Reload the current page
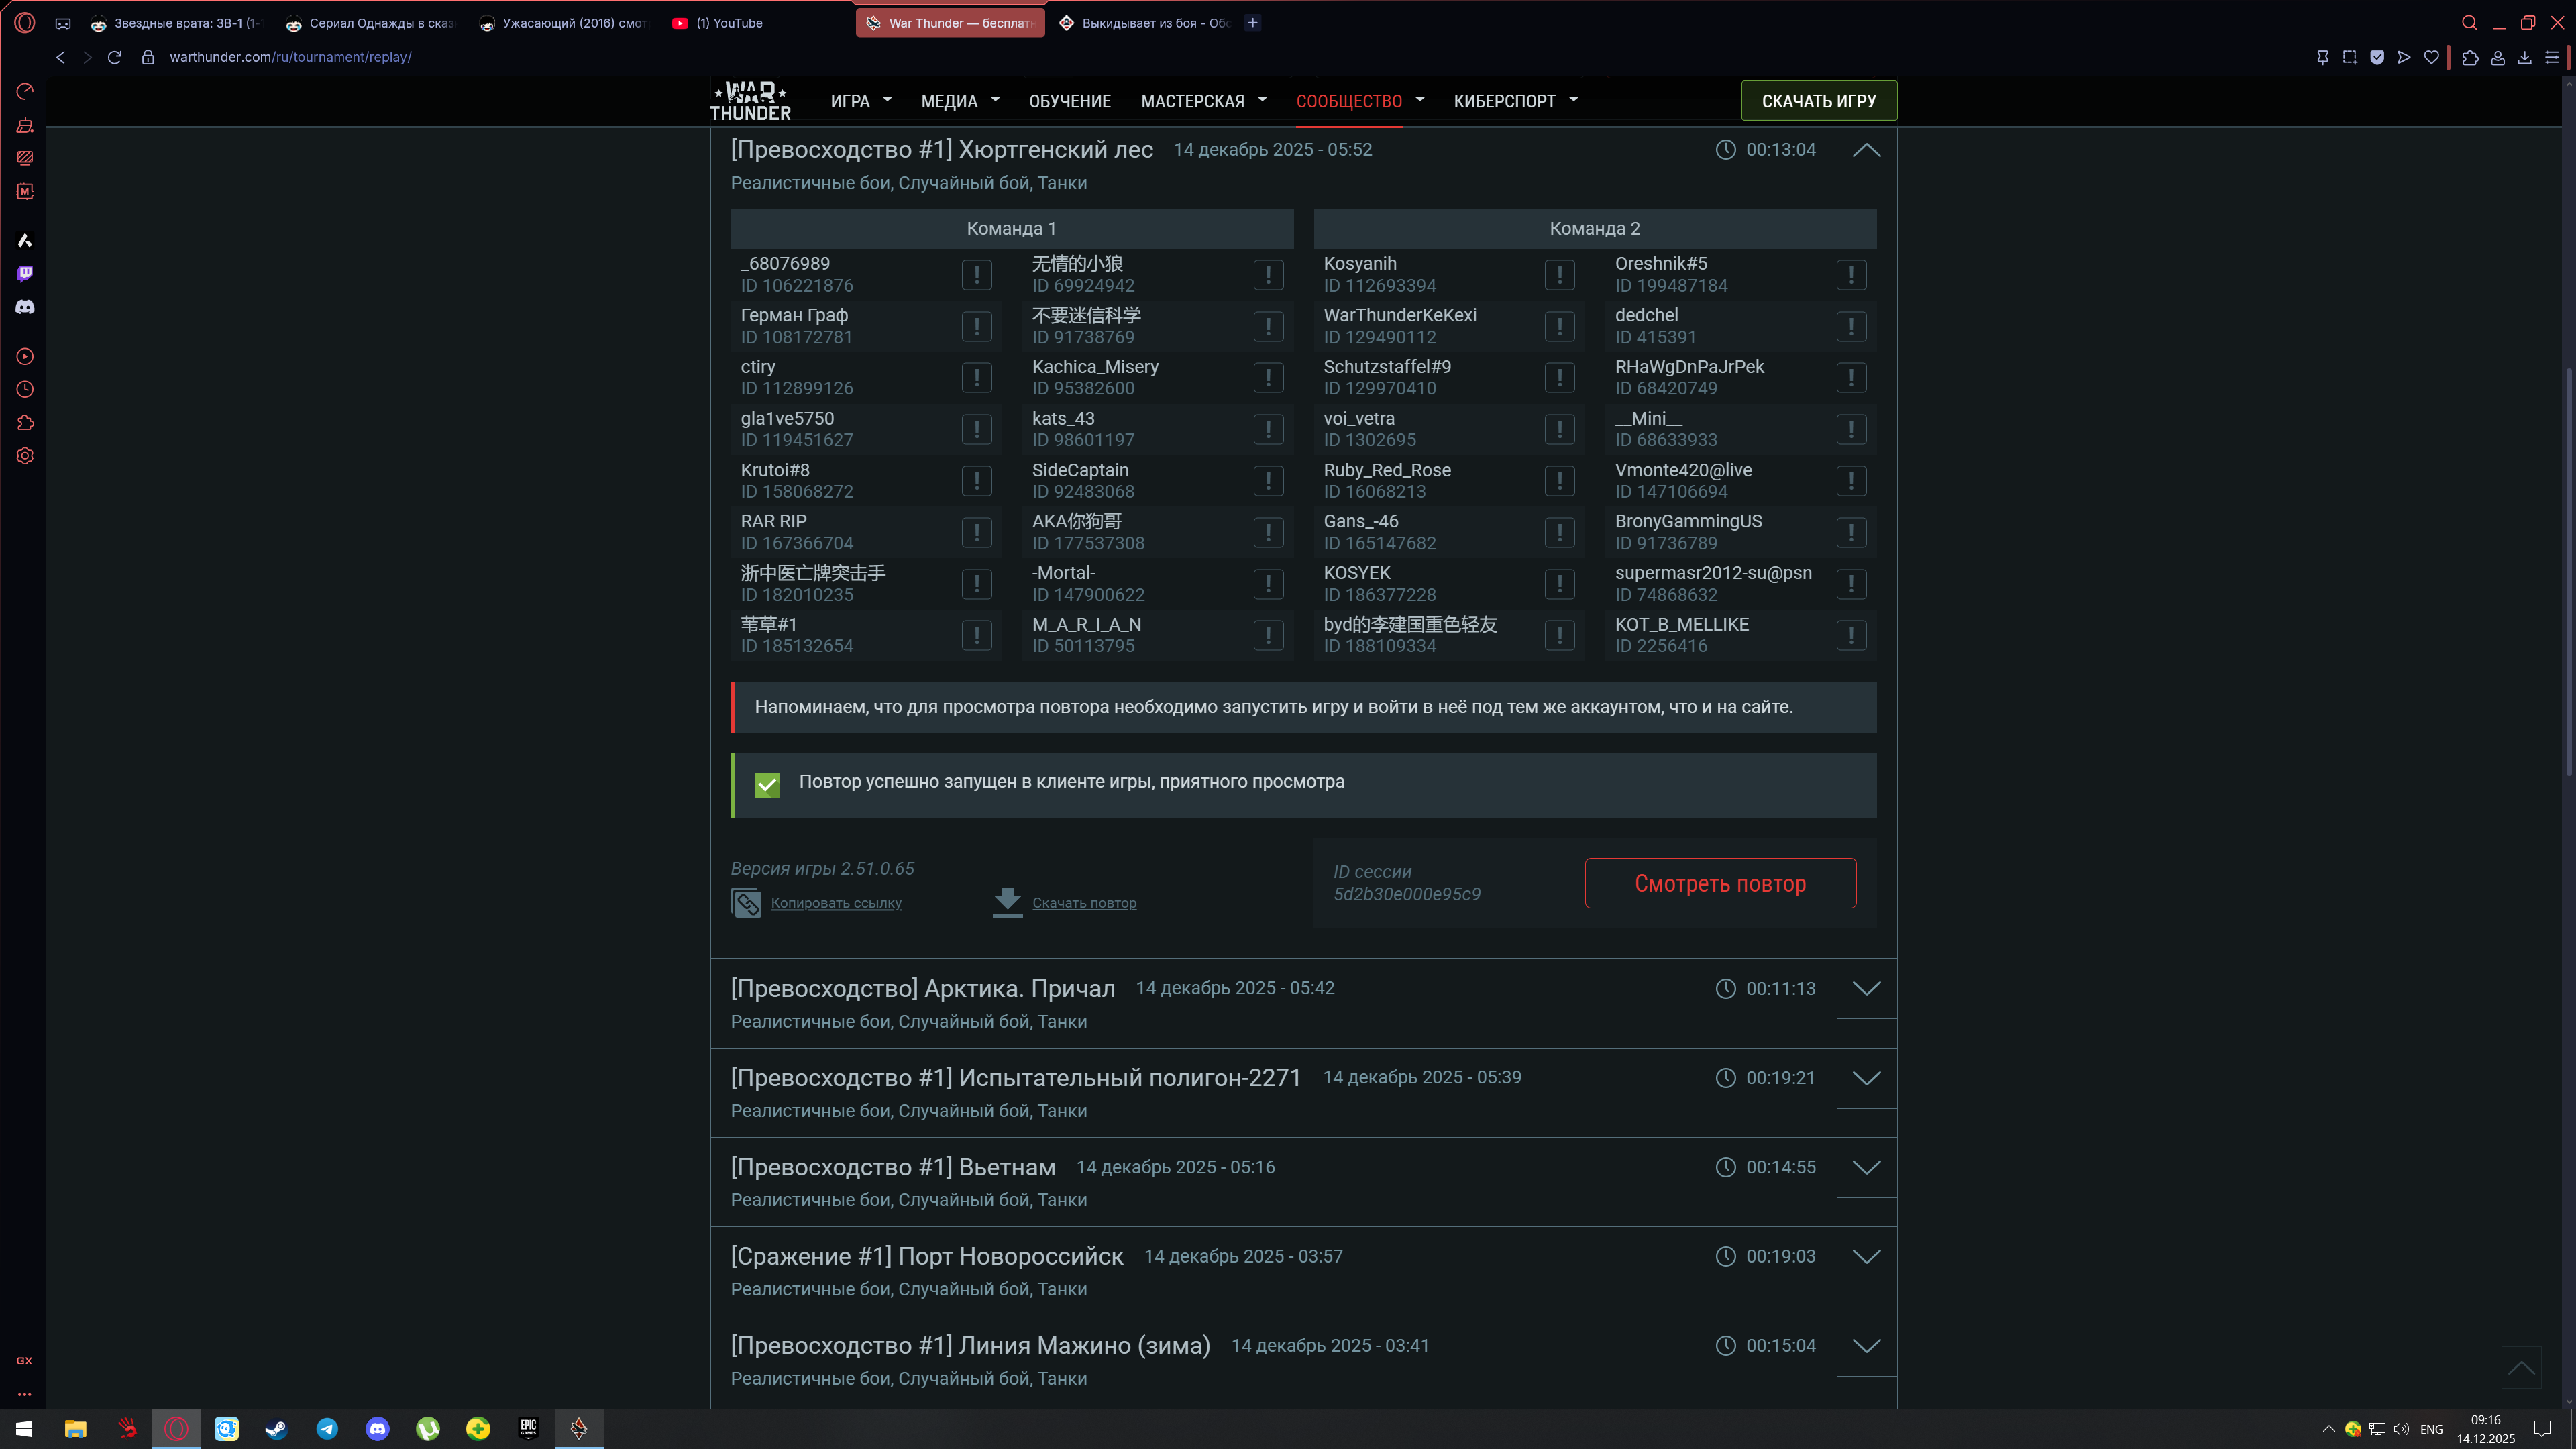The image size is (2576, 1449). click(x=114, y=57)
